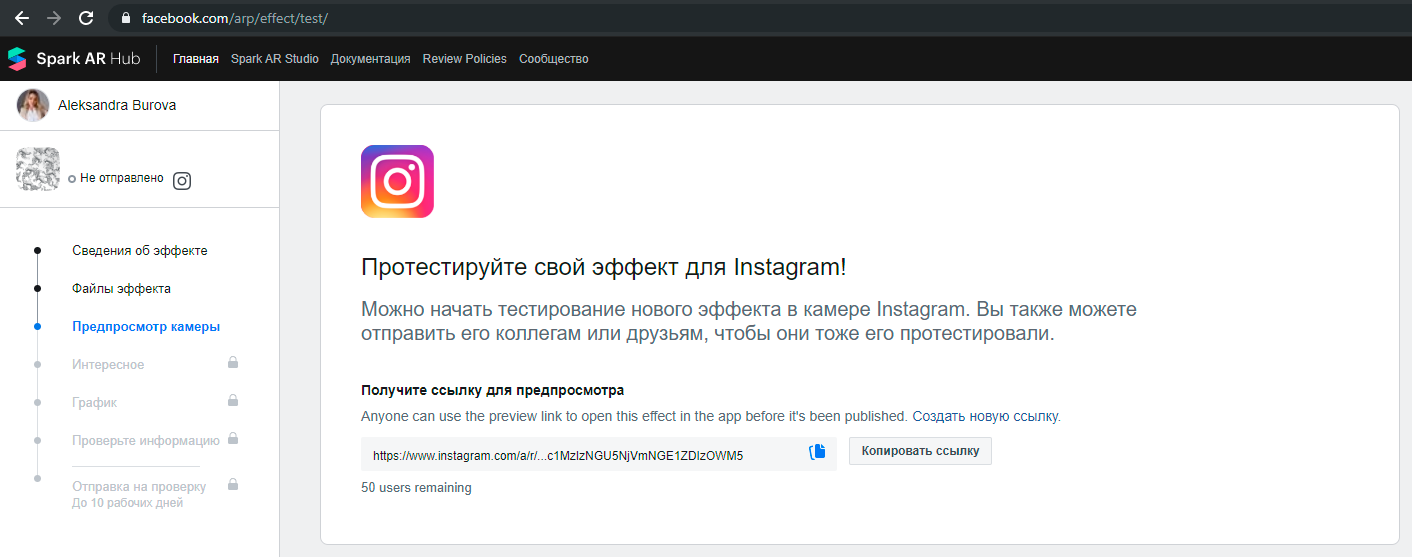Click the browser address bar URL
The height and width of the screenshot is (557, 1412).
[234, 18]
